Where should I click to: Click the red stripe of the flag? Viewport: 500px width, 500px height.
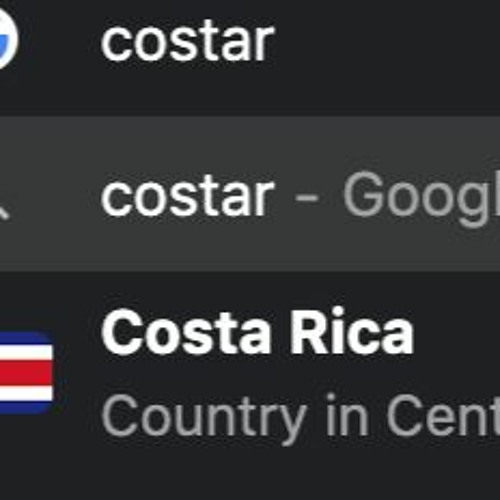click(x=26, y=373)
